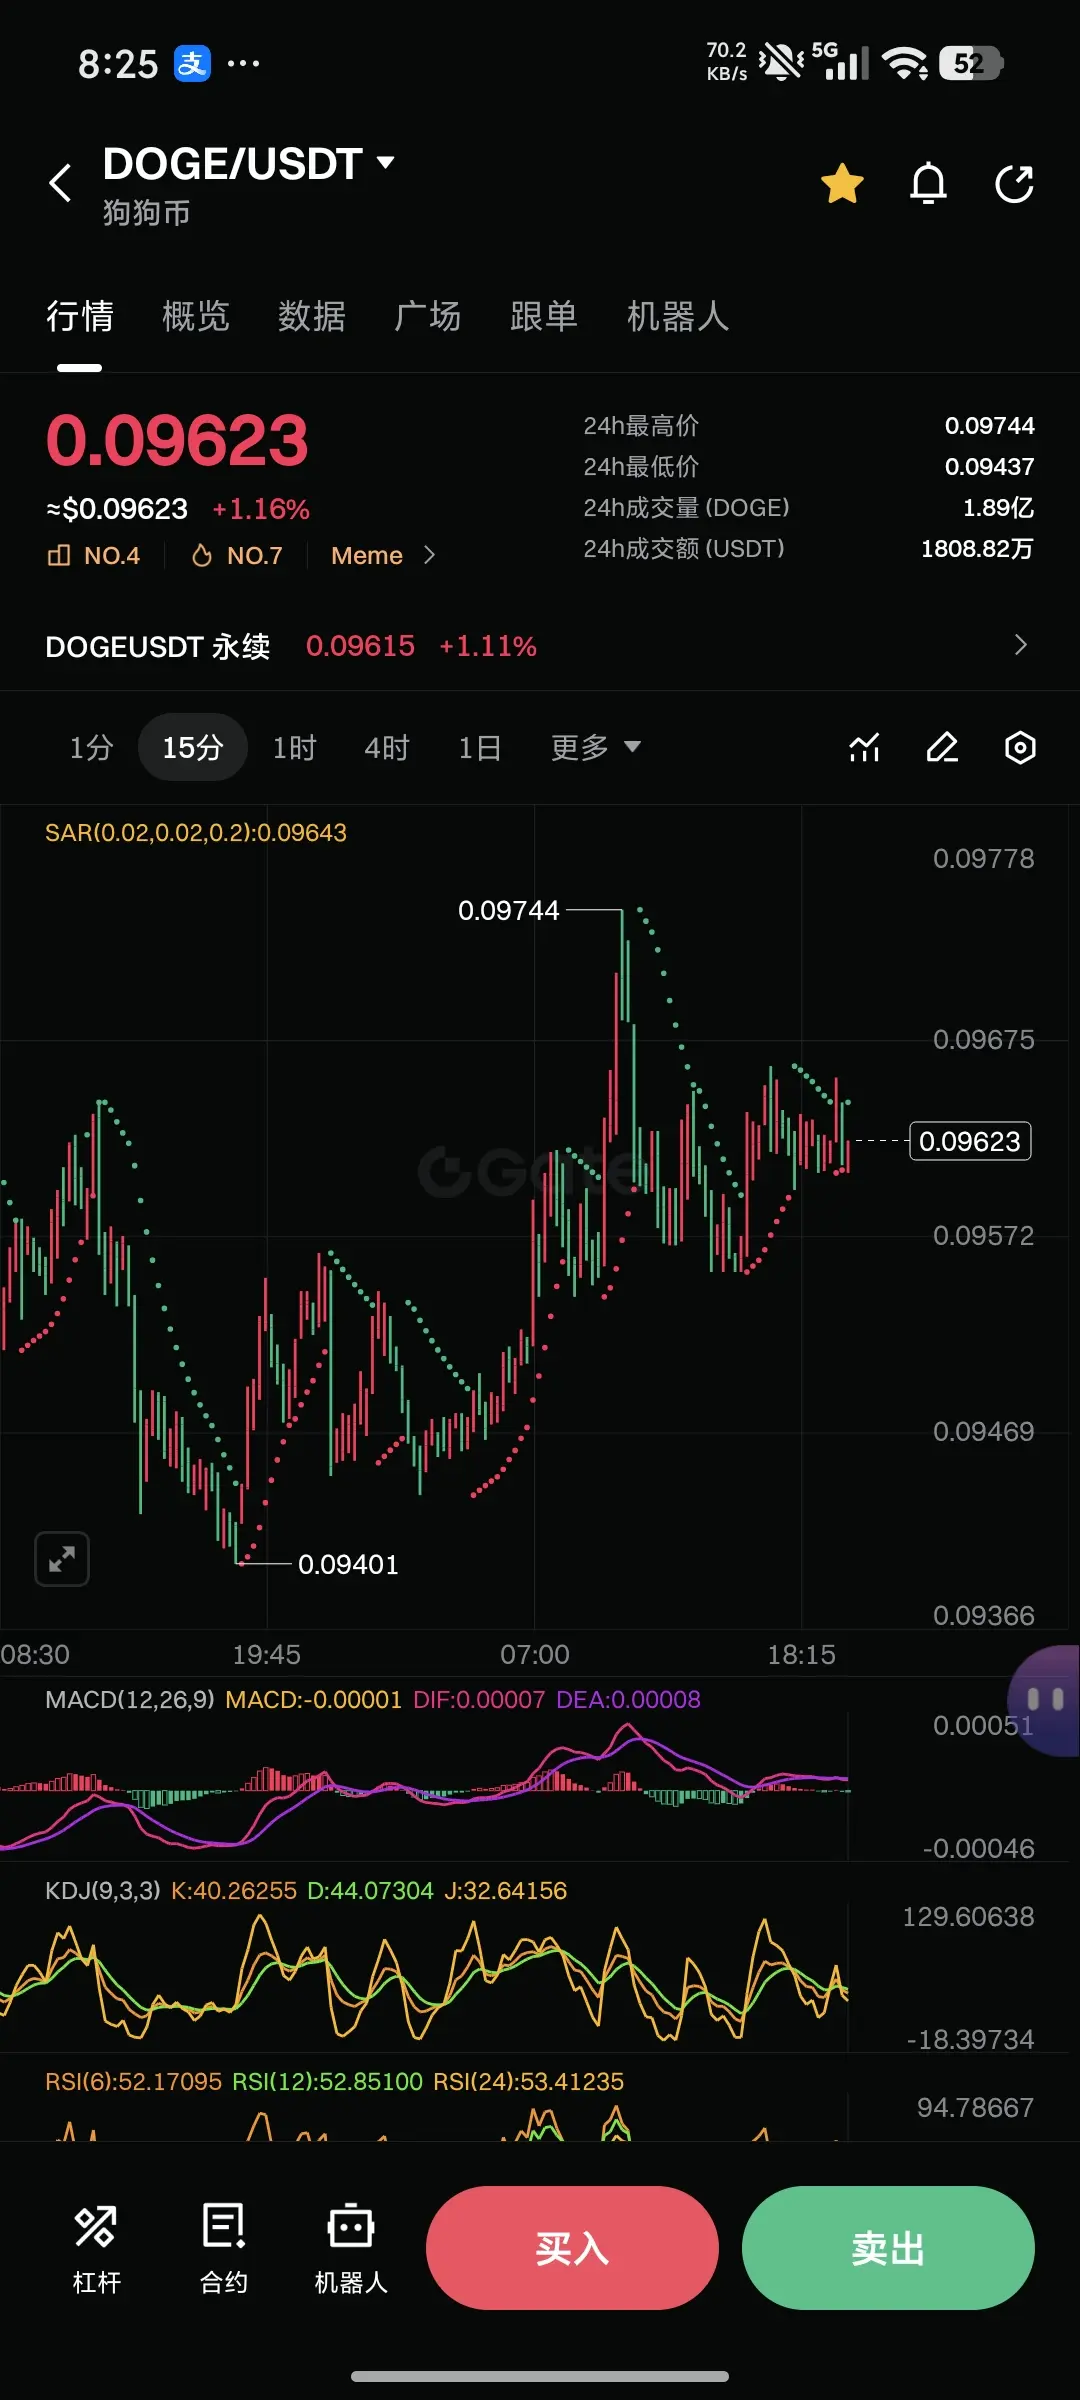Select the 1日 timeframe
This screenshot has width=1080, height=2400.
point(480,748)
